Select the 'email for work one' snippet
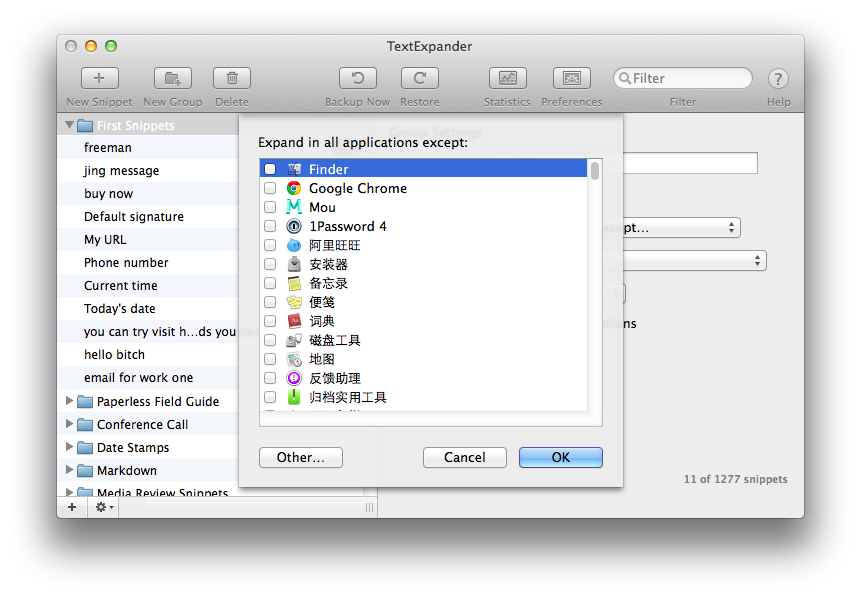This screenshot has height=597, width=861. [148, 378]
